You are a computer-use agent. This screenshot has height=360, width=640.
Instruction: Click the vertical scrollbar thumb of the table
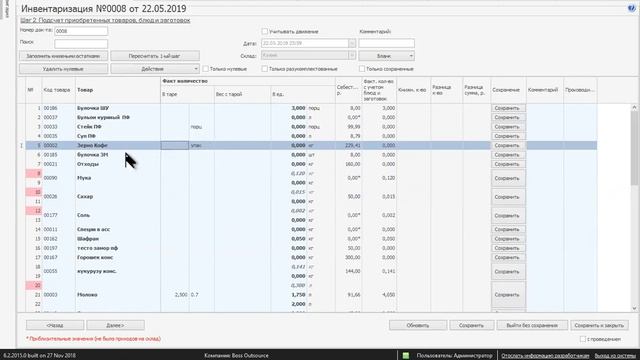tap(634, 149)
